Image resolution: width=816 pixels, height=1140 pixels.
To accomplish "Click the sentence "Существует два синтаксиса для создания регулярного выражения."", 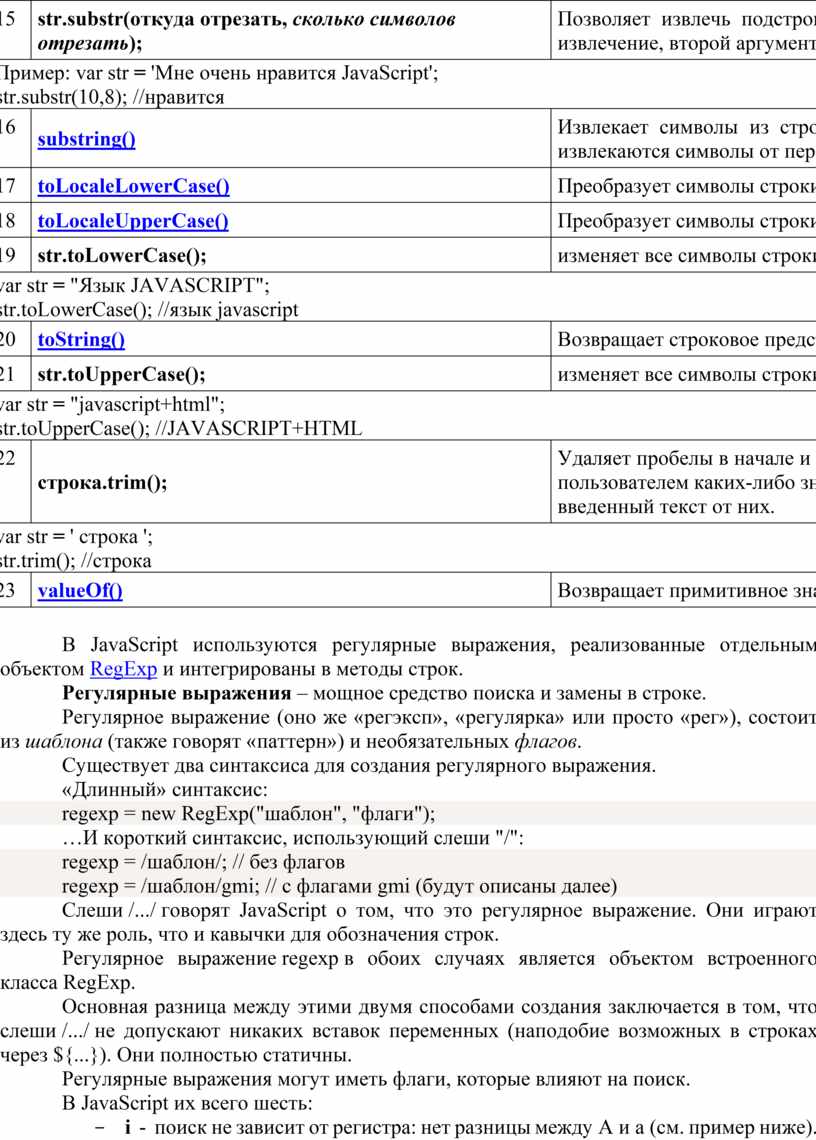I will pyautogui.click(x=359, y=766).
